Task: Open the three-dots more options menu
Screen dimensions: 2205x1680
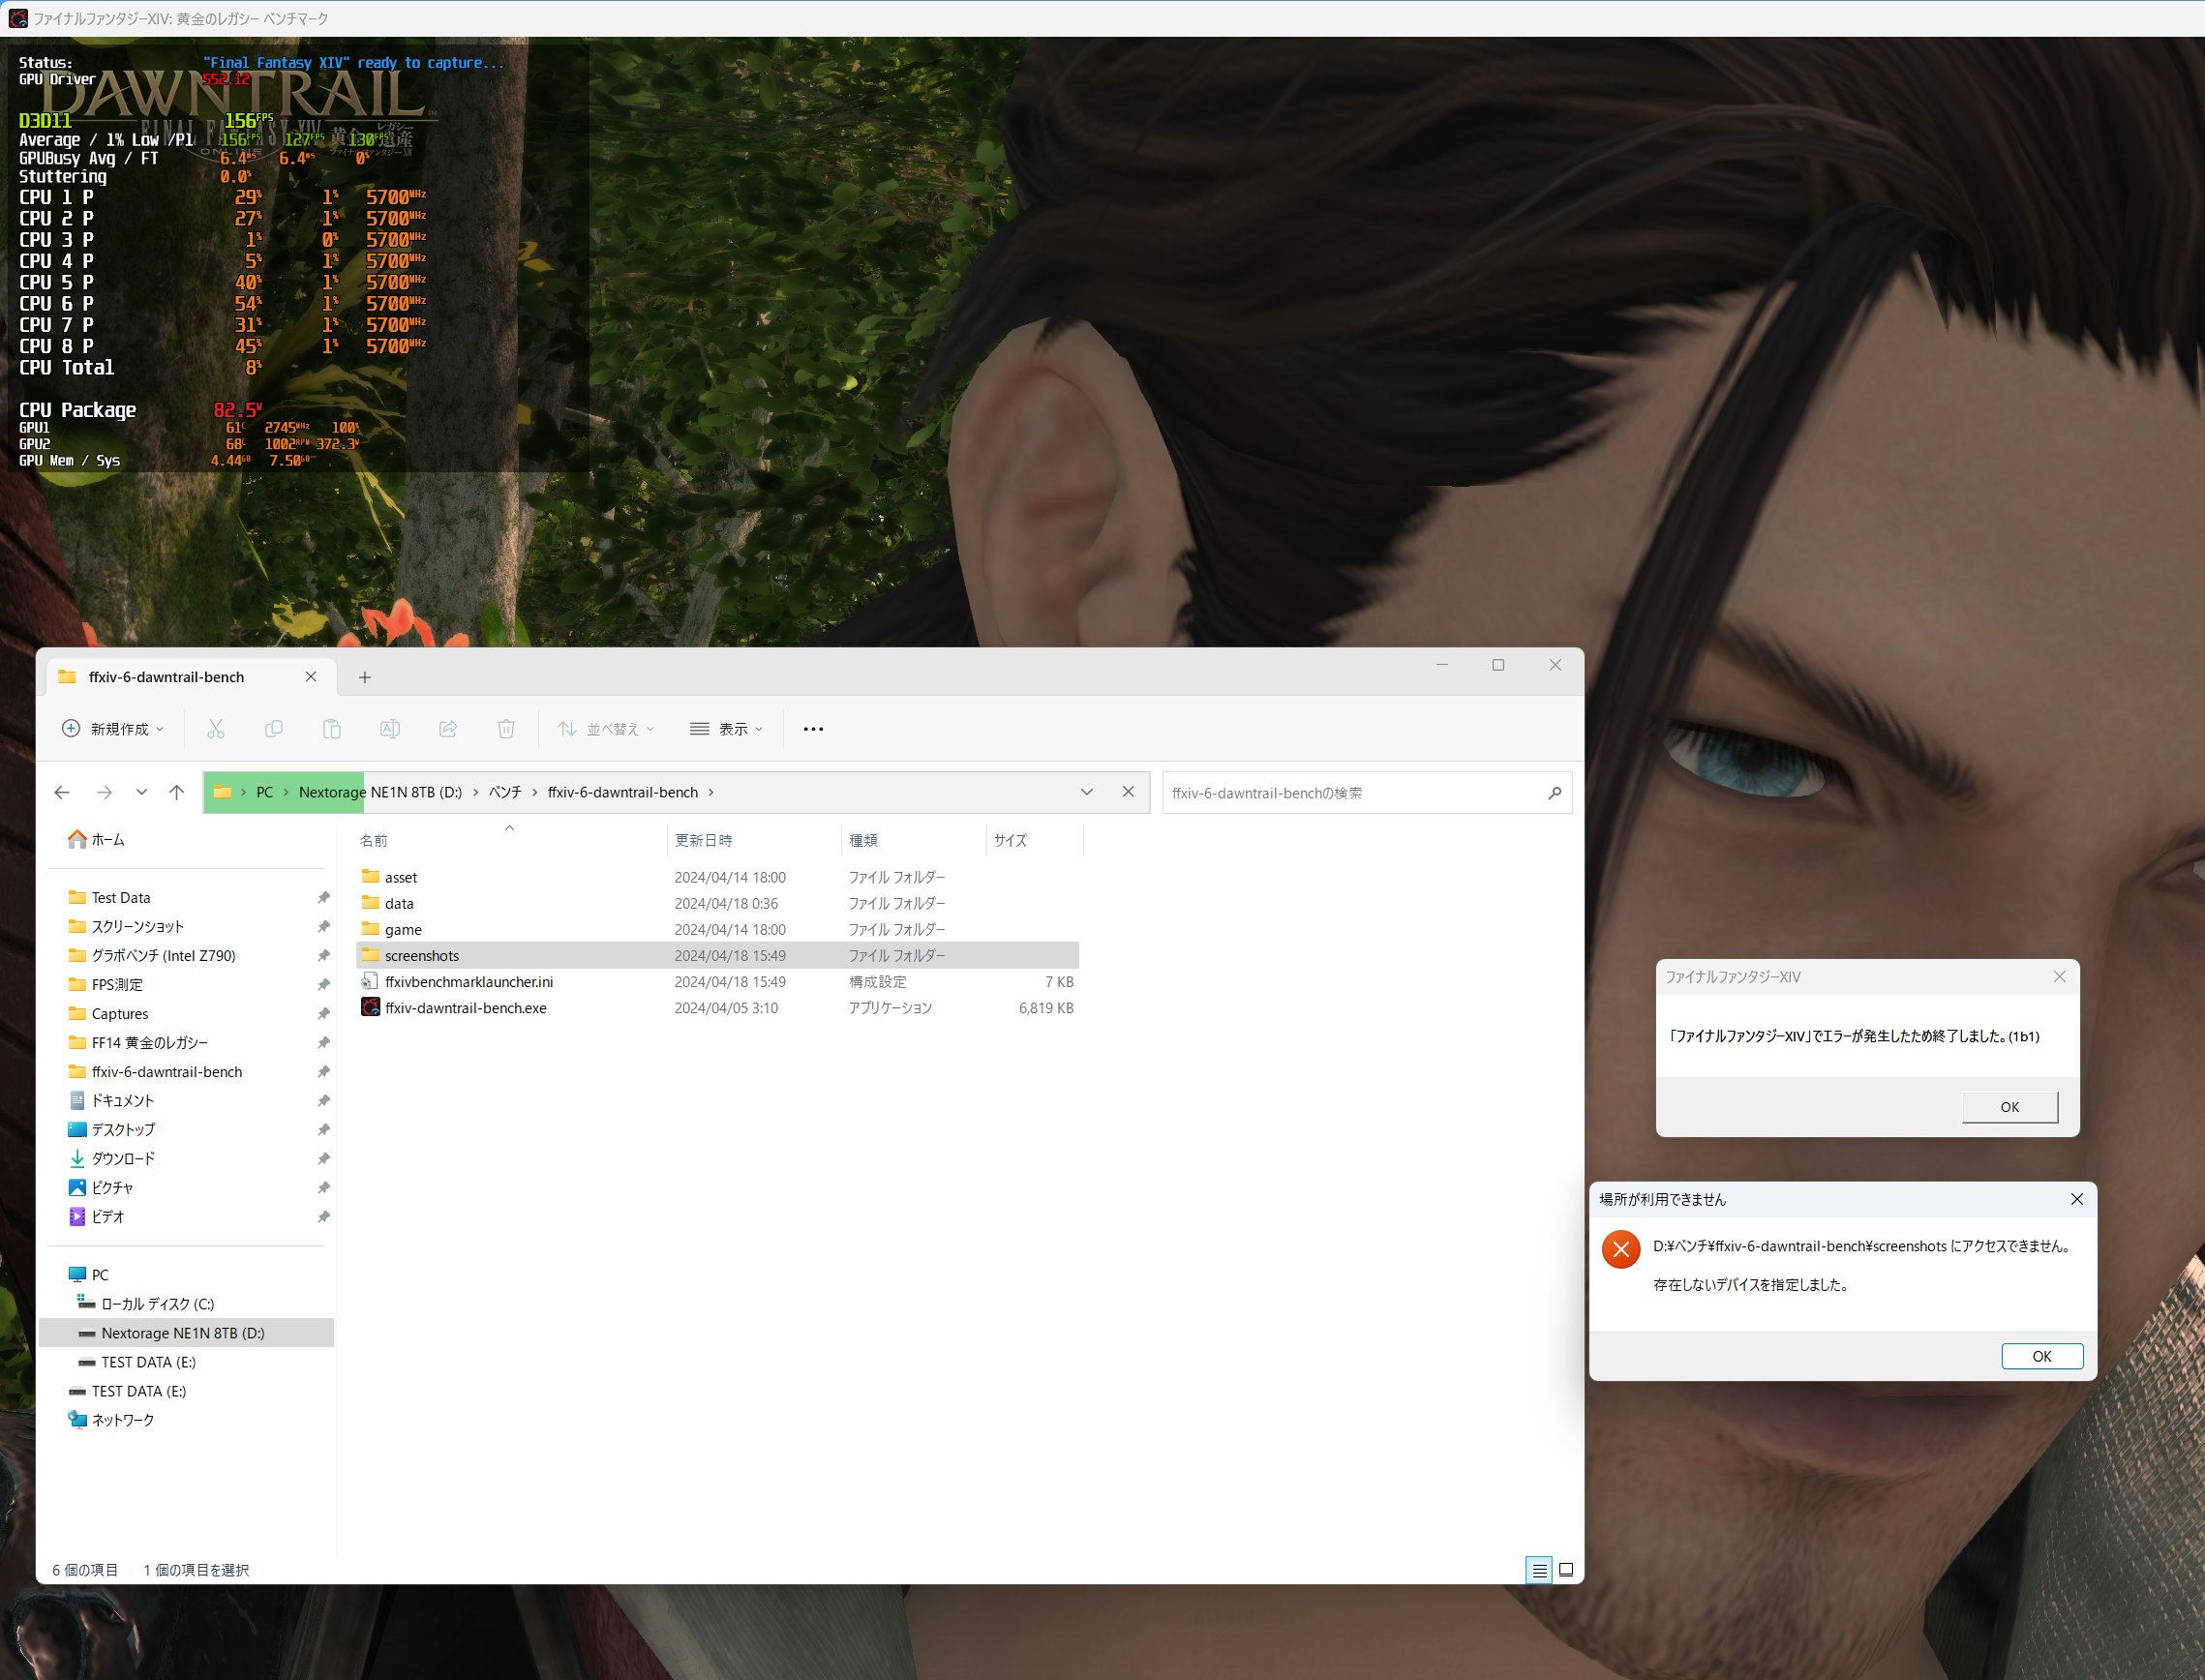Action: point(813,729)
